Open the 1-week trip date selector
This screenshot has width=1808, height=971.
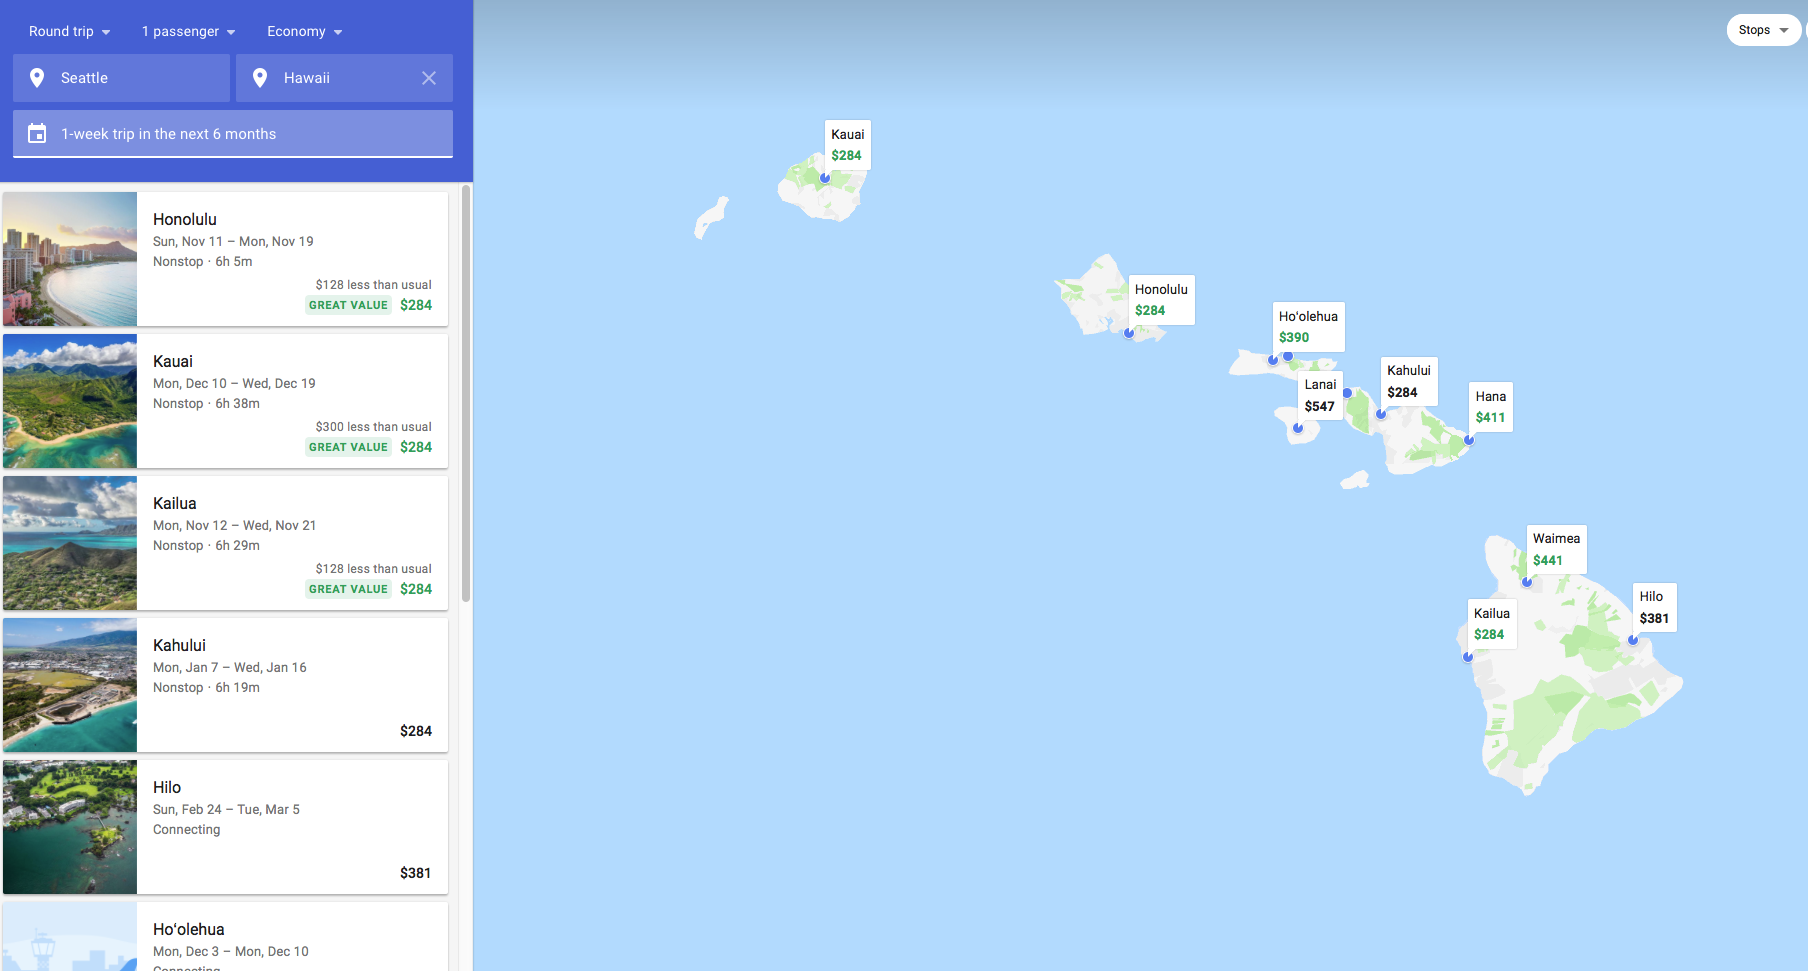tap(233, 134)
